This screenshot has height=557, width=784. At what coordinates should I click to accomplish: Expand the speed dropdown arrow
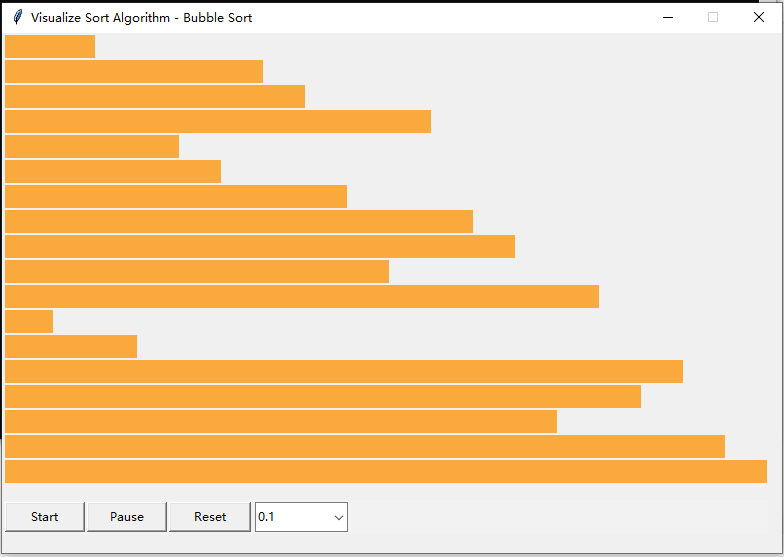point(338,517)
